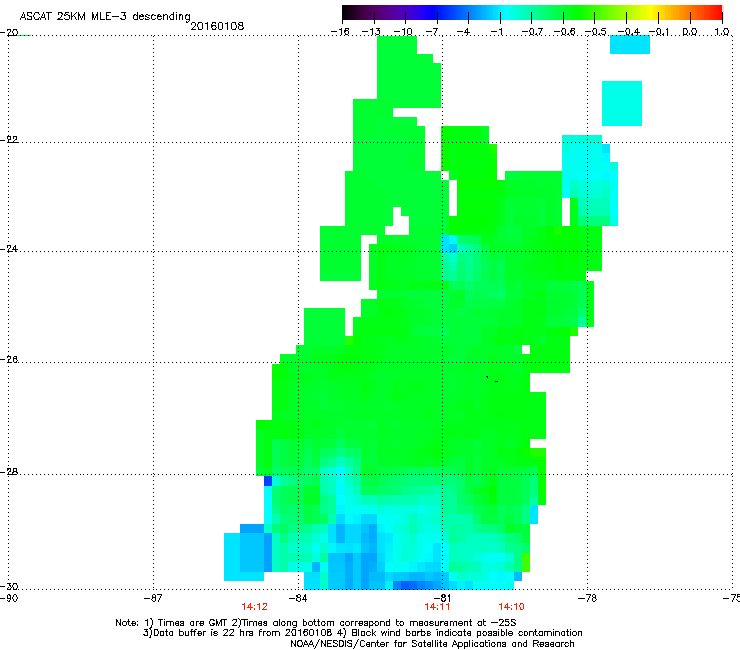Select the -0.6 color scale label
The height and width of the screenshot is (650, 740).
coord(563,32)
